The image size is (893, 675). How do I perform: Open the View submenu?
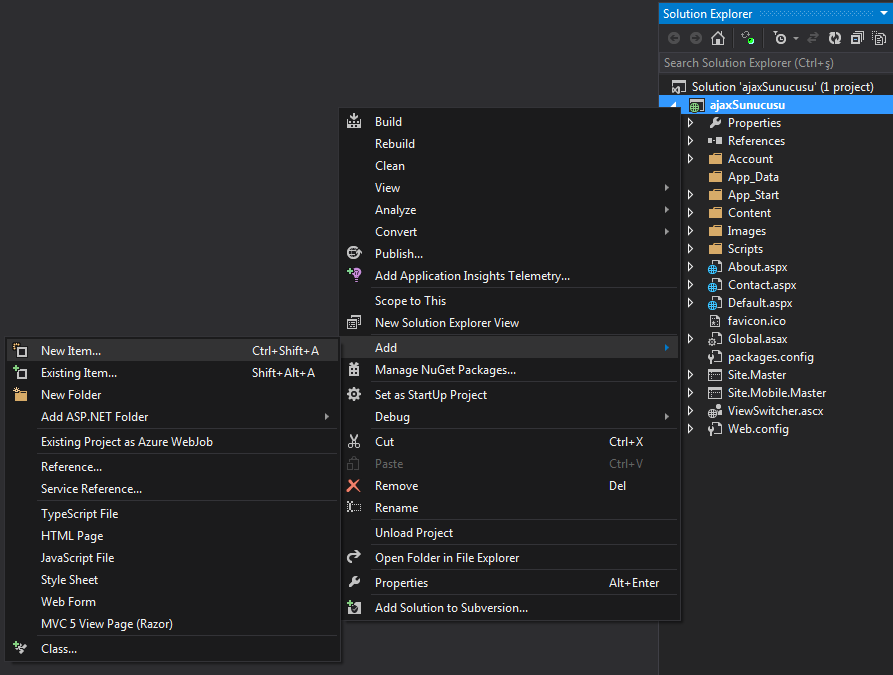[510, 187]
